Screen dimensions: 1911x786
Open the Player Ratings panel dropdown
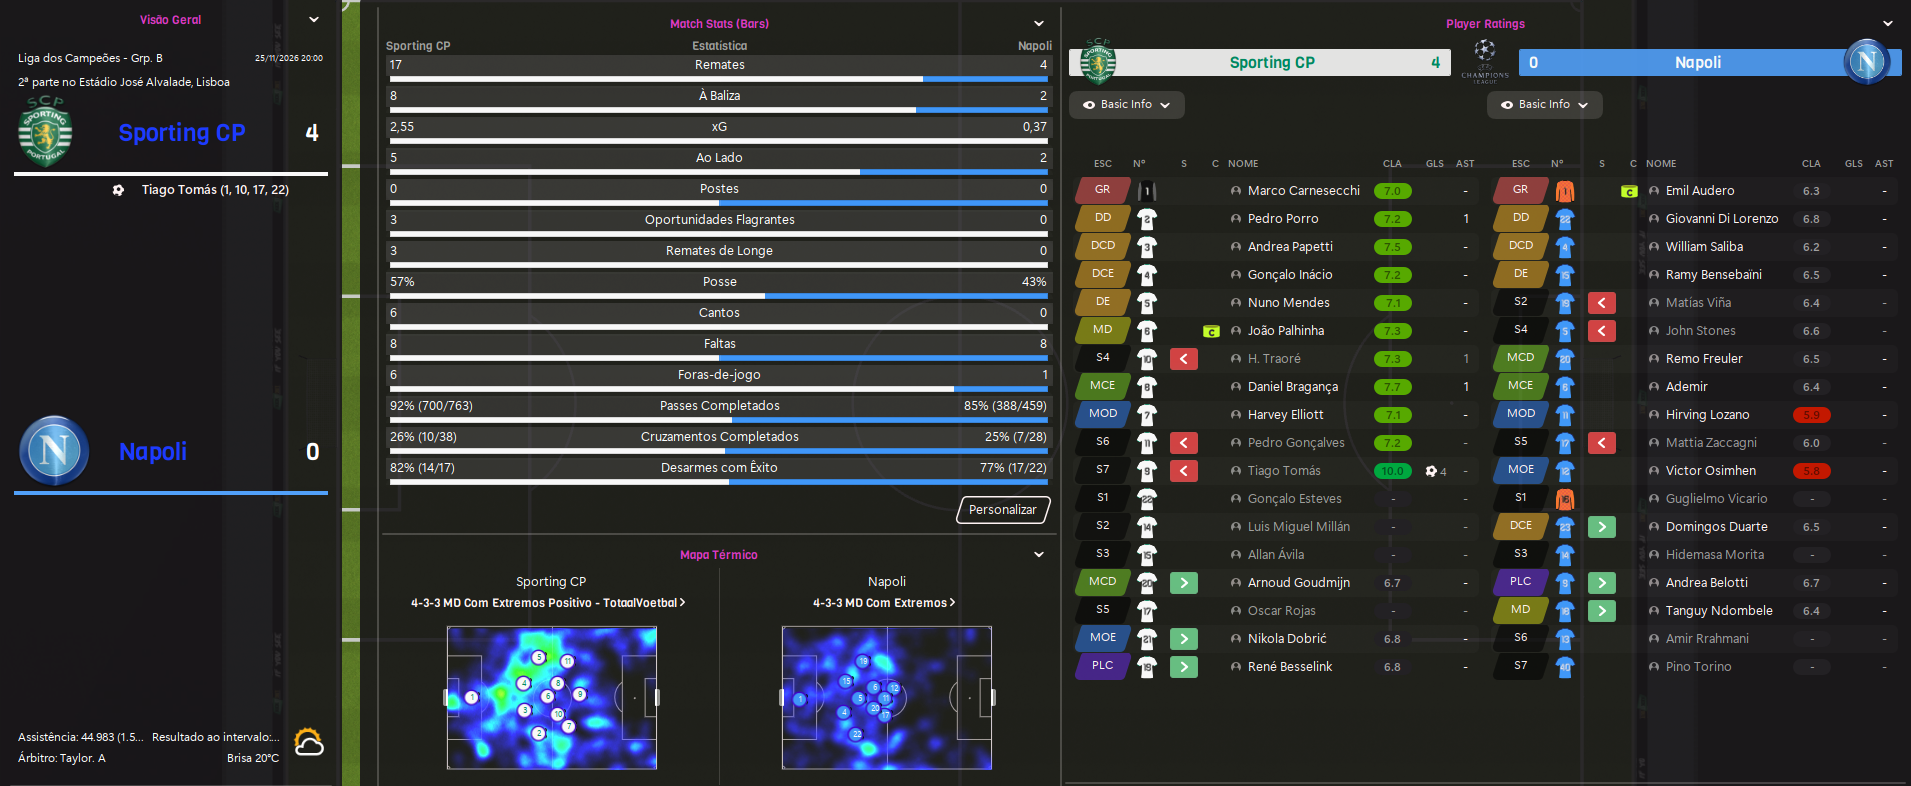click(x=1888, y=24)
